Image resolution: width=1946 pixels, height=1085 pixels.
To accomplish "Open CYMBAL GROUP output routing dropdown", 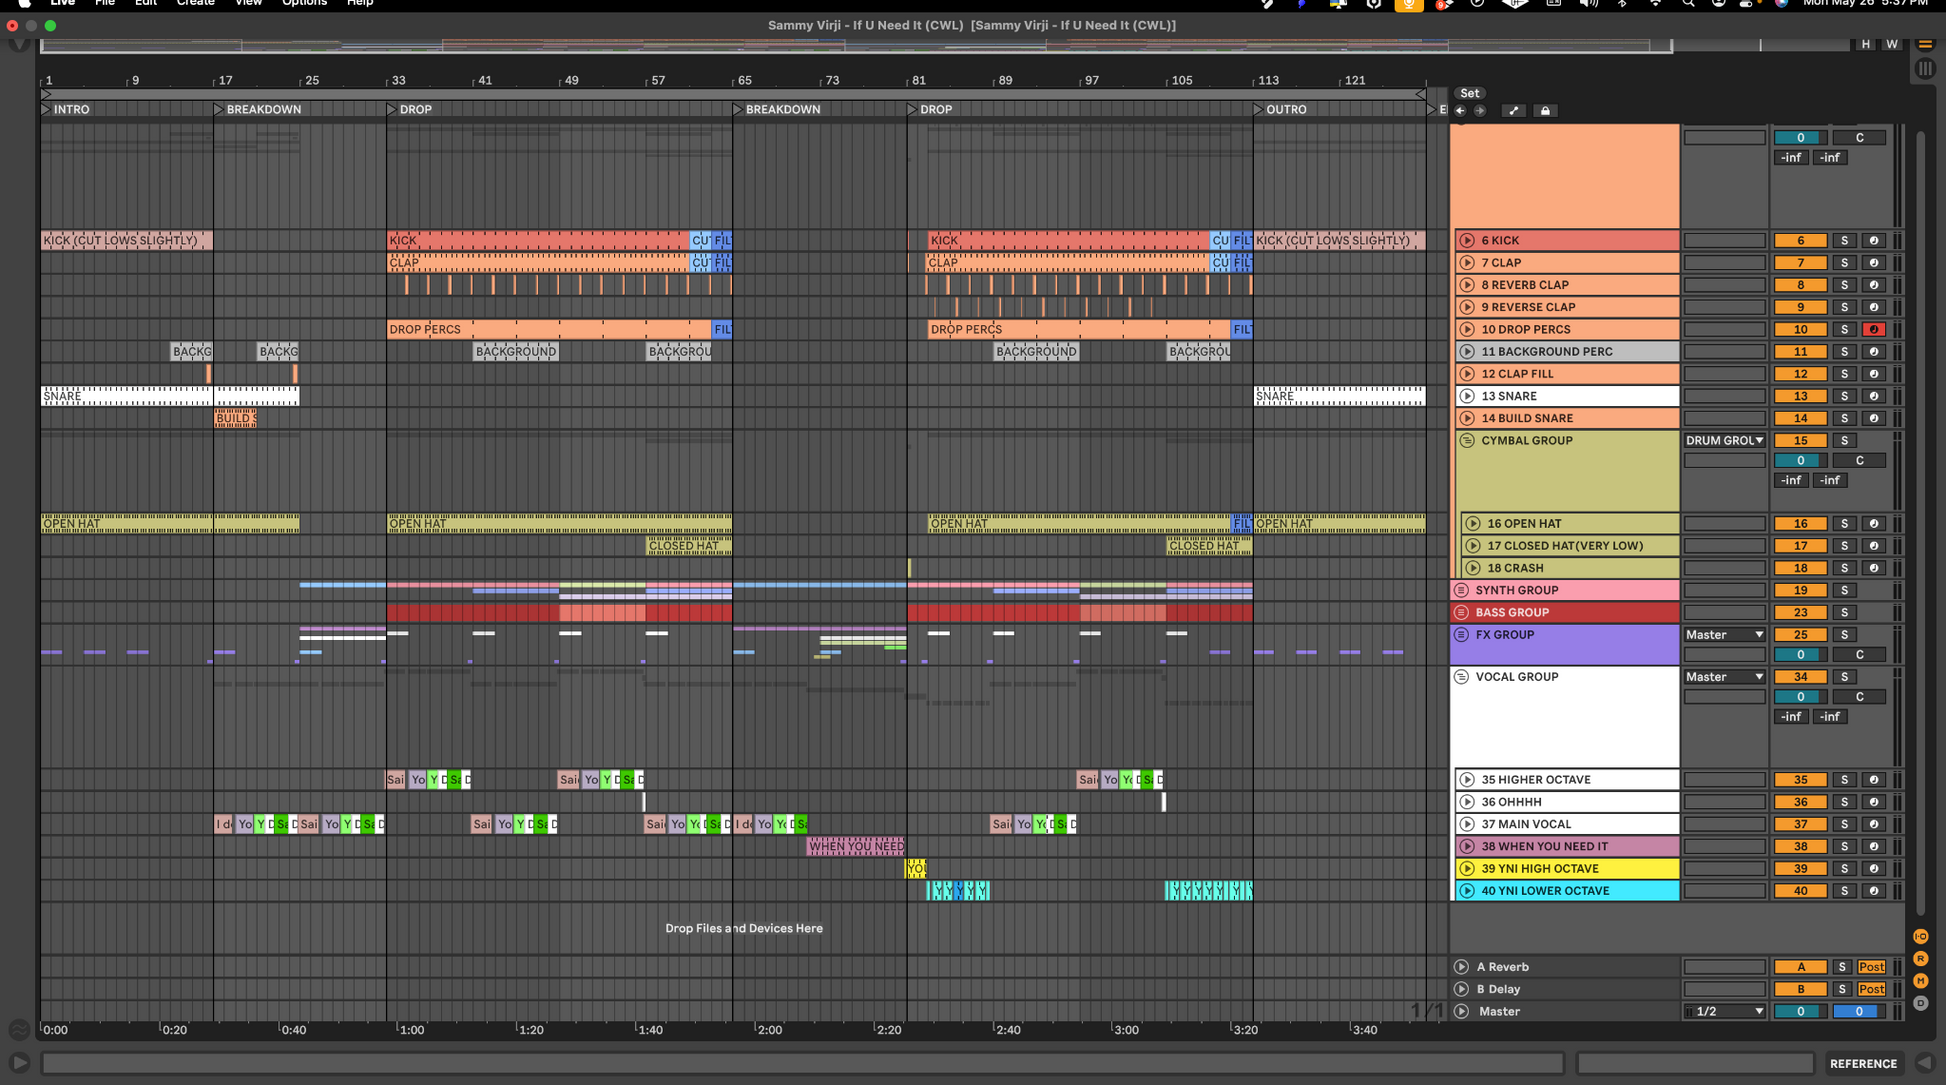I will 1724,440.
